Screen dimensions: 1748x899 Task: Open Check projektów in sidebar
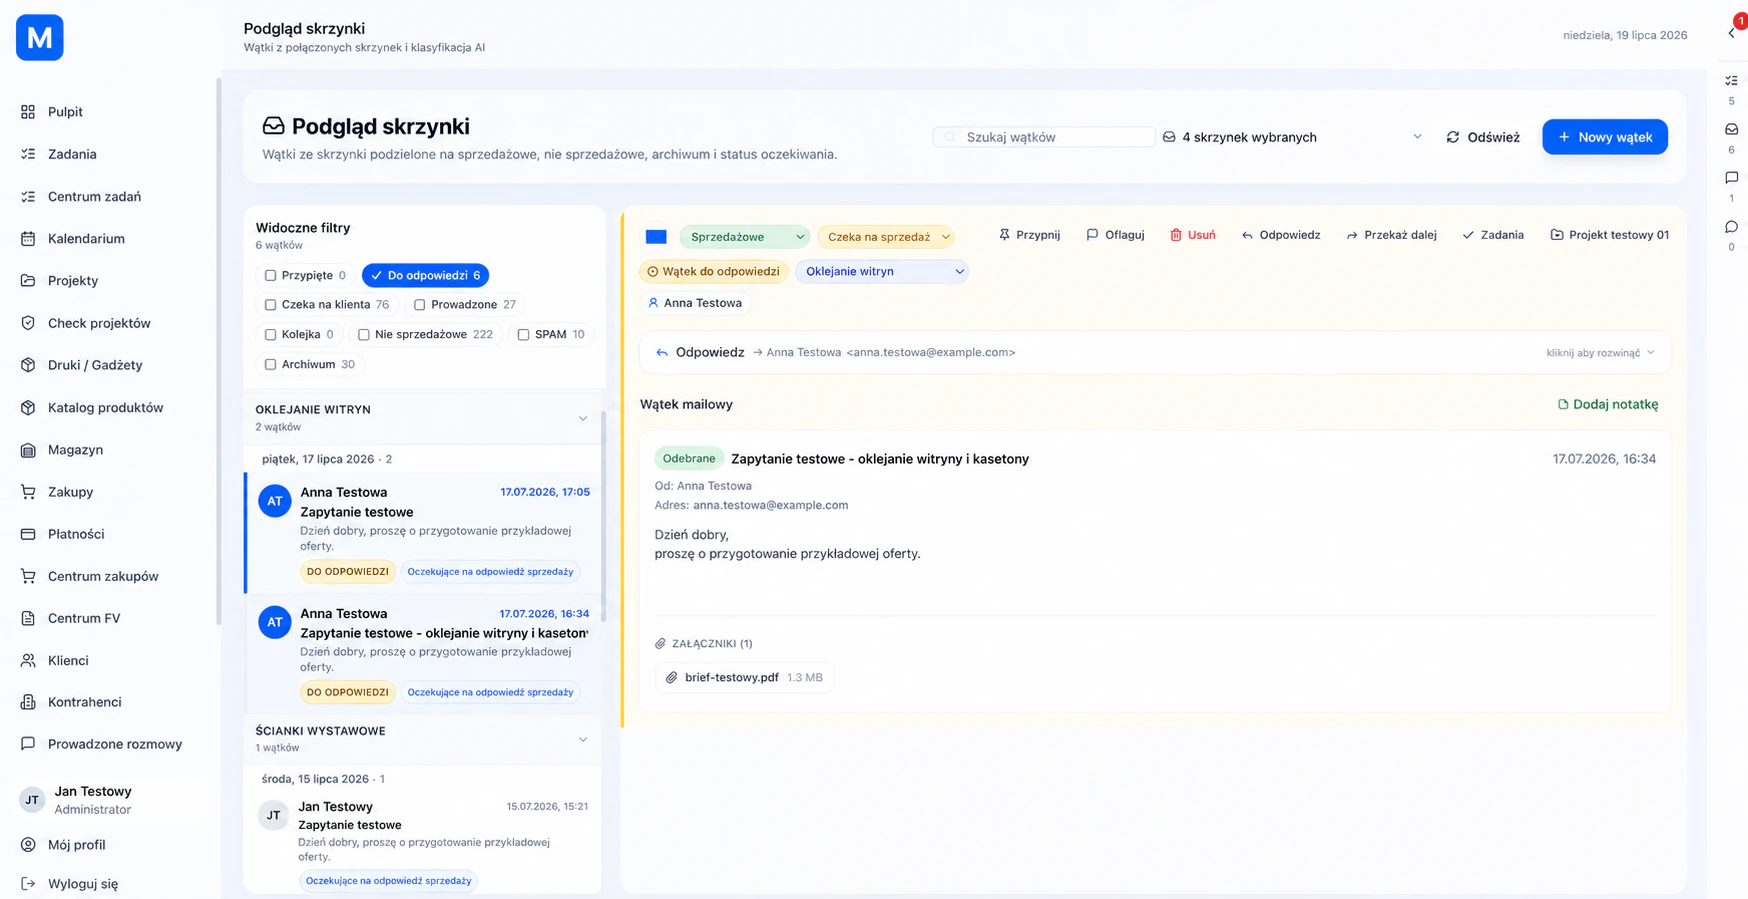(99, 323)
